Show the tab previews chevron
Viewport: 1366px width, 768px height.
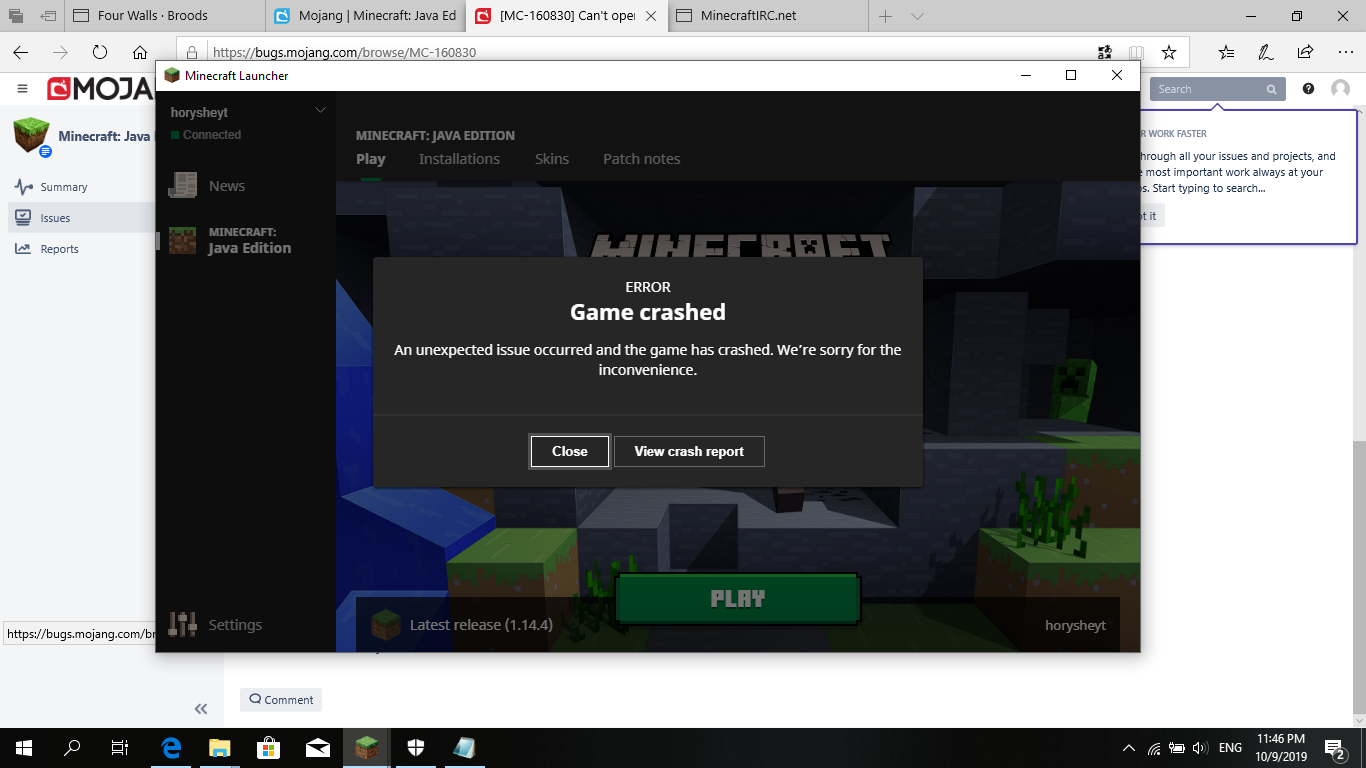point(917,16)
